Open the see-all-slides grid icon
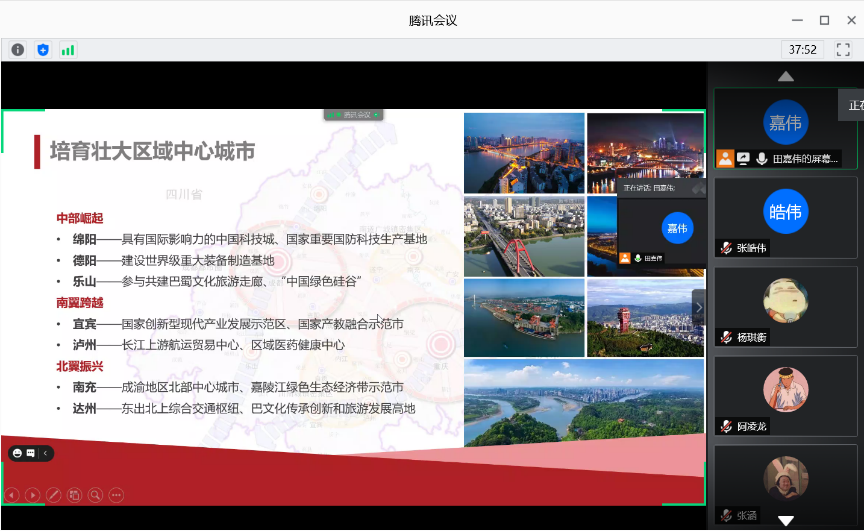 74,495
